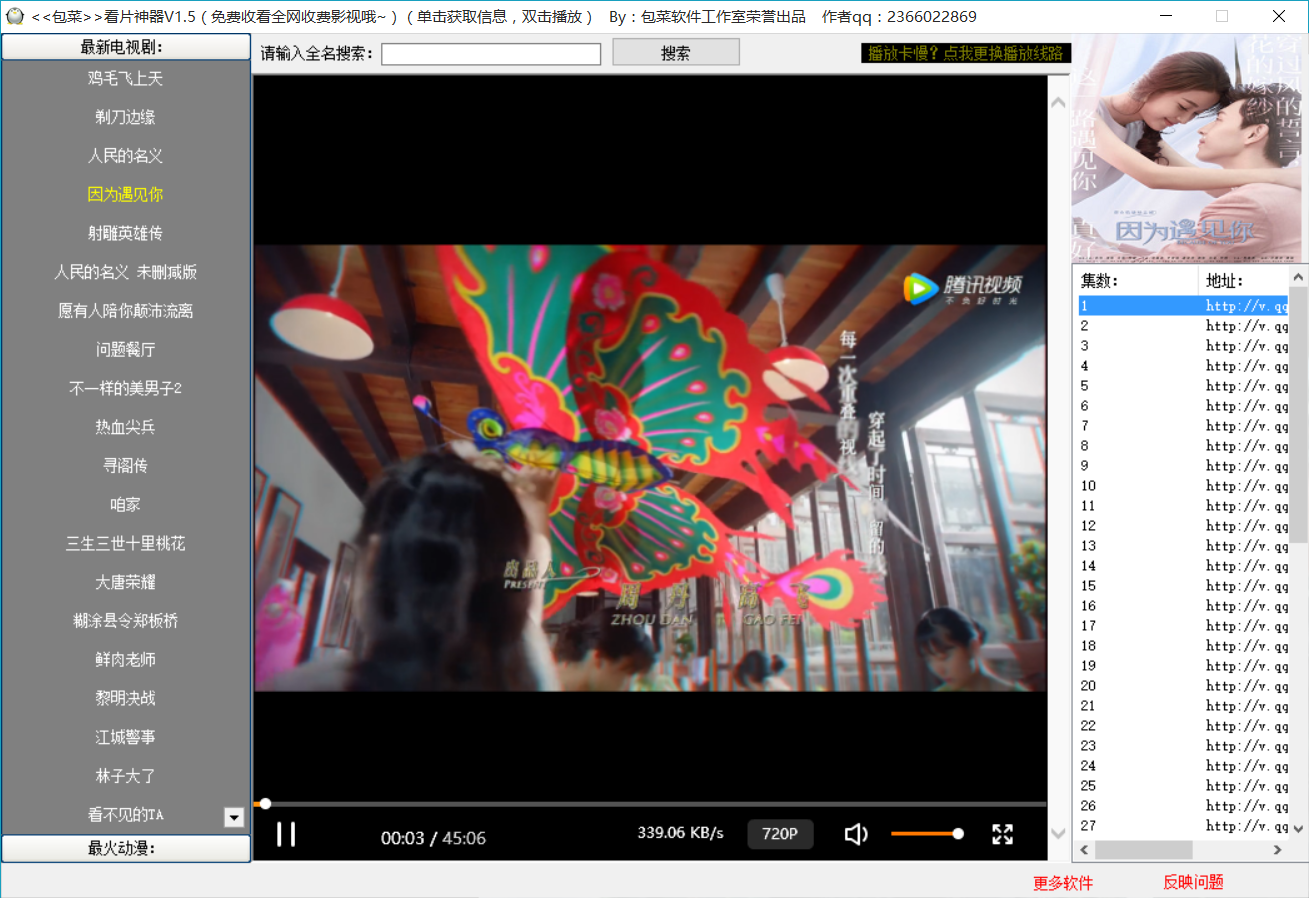Screen dimensions: 1309x898
Task: Expand TV series list dropdown arrow
Action: pos(234,817)
